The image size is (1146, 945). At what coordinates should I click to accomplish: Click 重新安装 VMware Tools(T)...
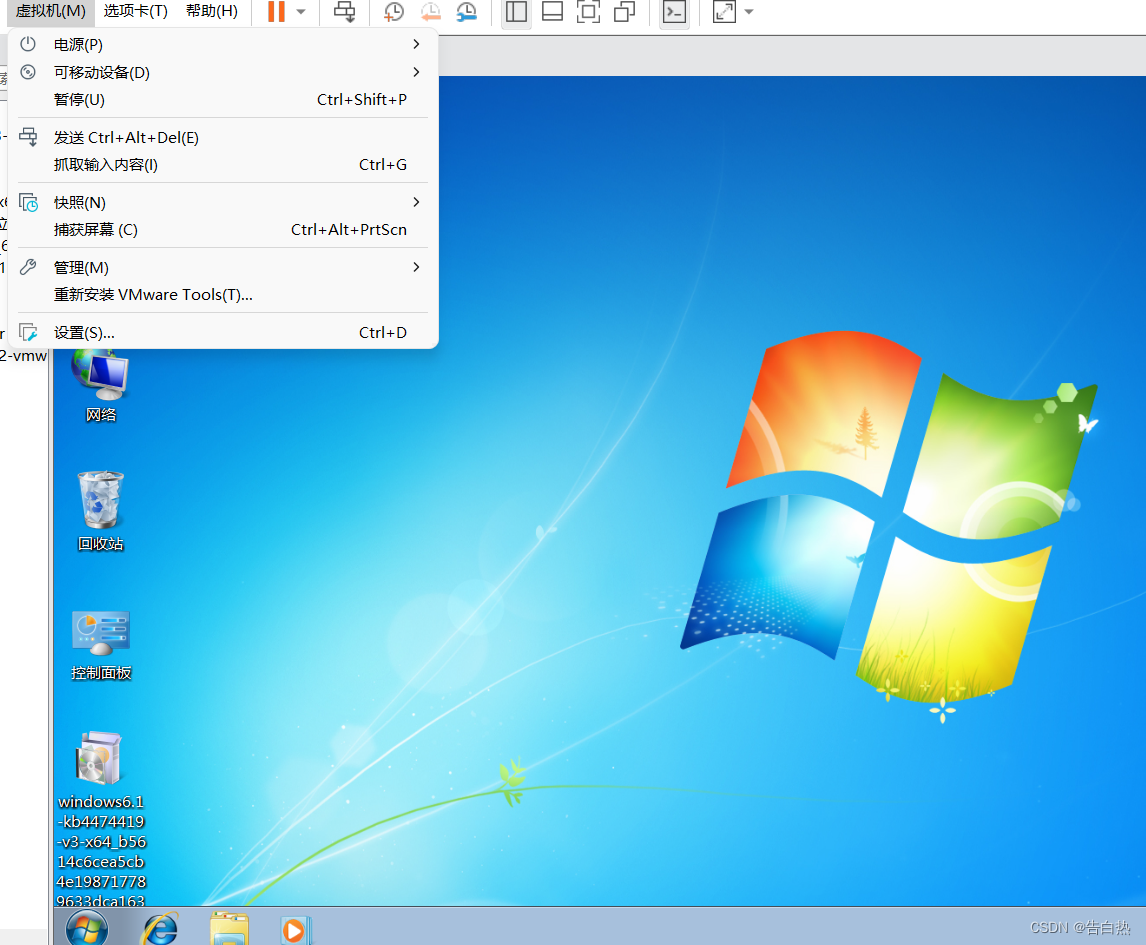click(x=153, y=294)
